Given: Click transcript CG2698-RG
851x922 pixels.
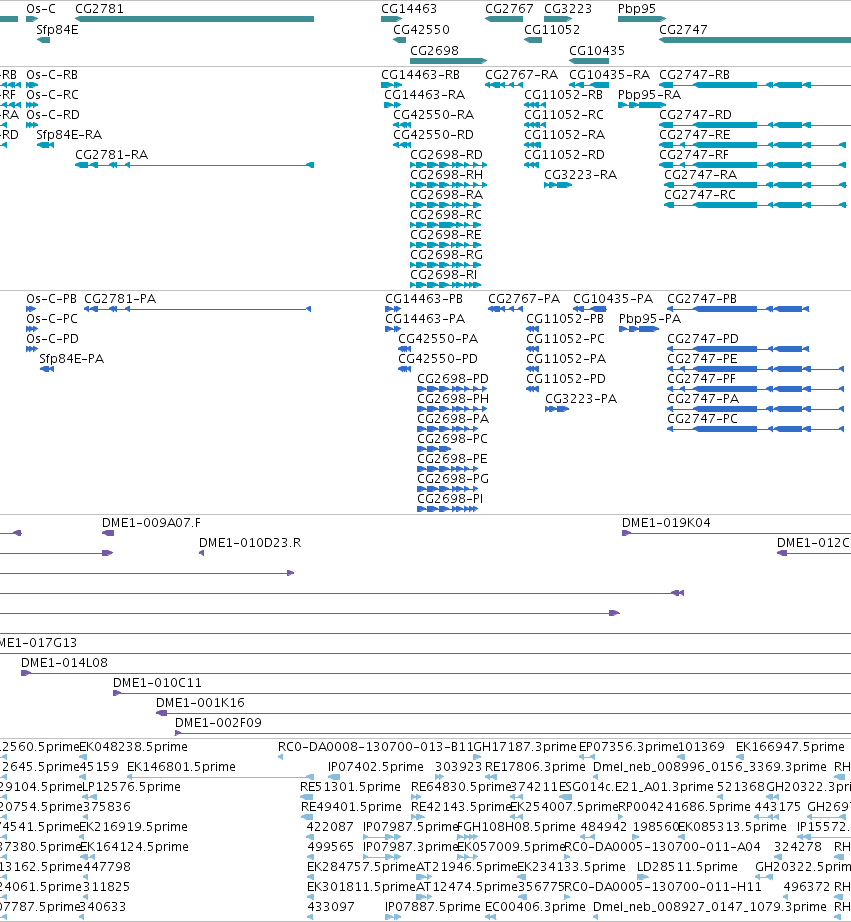Looking at the screenshot, I should pyautogui.click(x=446, y=255).
